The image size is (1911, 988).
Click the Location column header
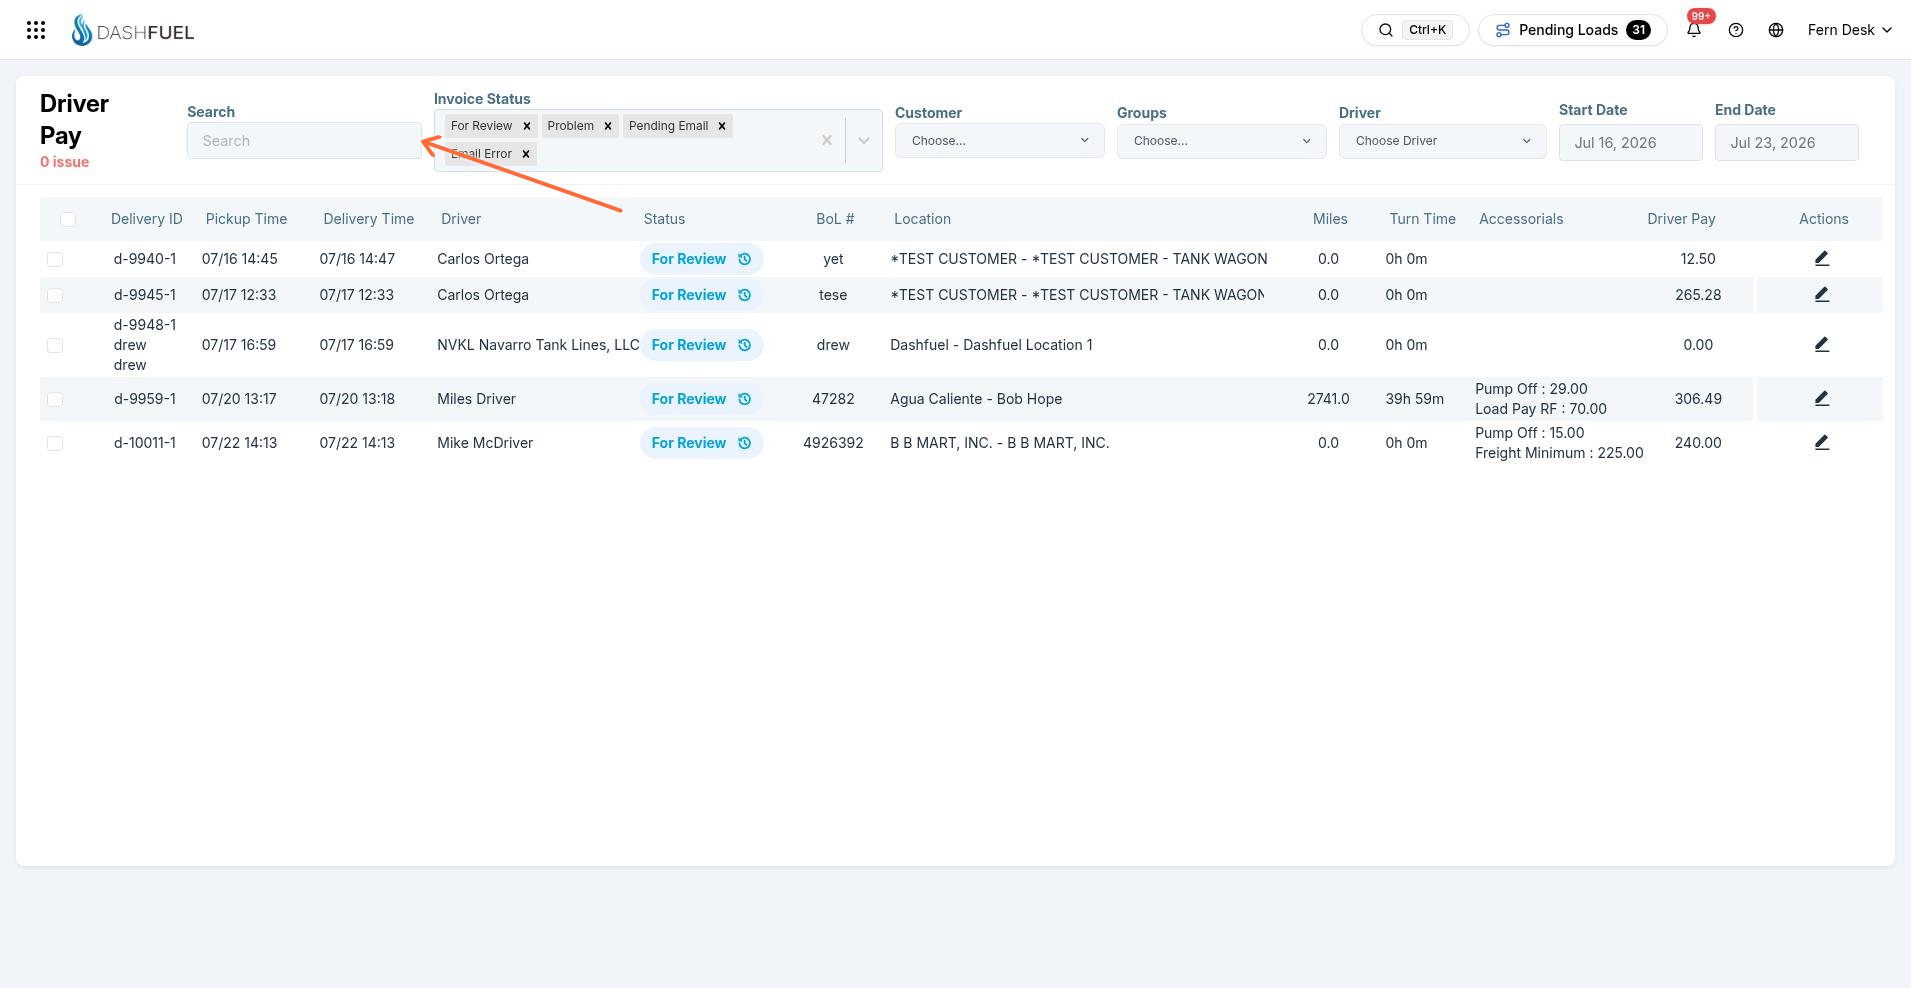(922, 219)
